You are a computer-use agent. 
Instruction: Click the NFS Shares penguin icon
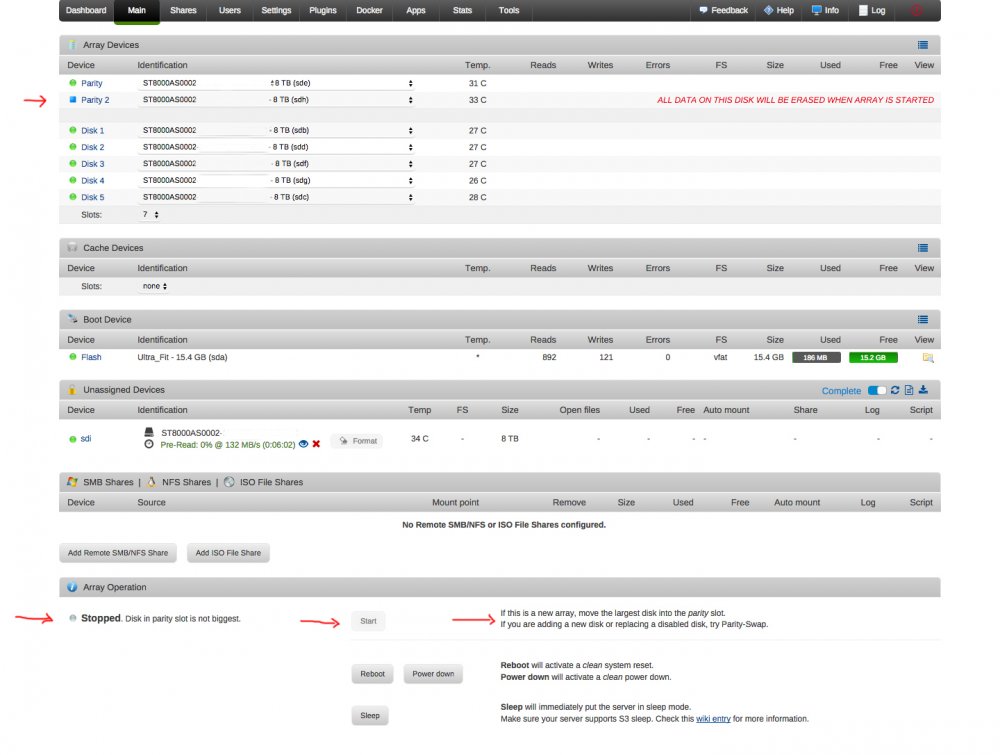(151, 482)
